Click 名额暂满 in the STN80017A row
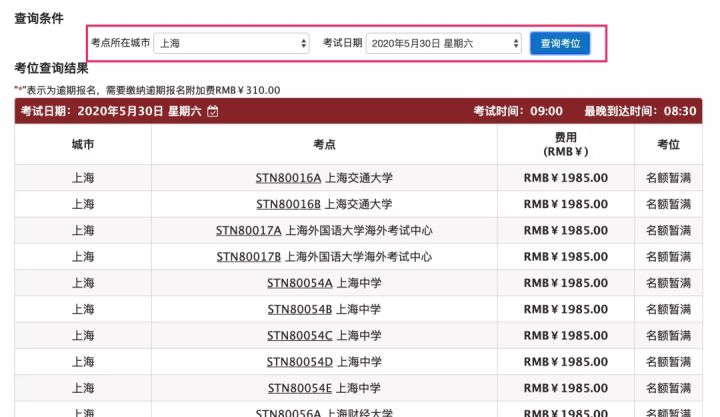The image size is (720, 417). point(668,230)
